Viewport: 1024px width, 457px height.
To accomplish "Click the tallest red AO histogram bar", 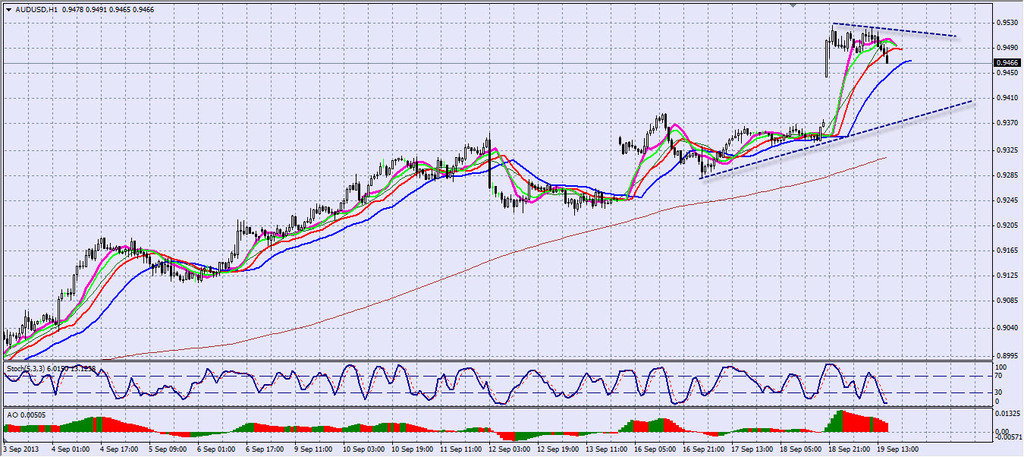I will (x=841, y=421).
